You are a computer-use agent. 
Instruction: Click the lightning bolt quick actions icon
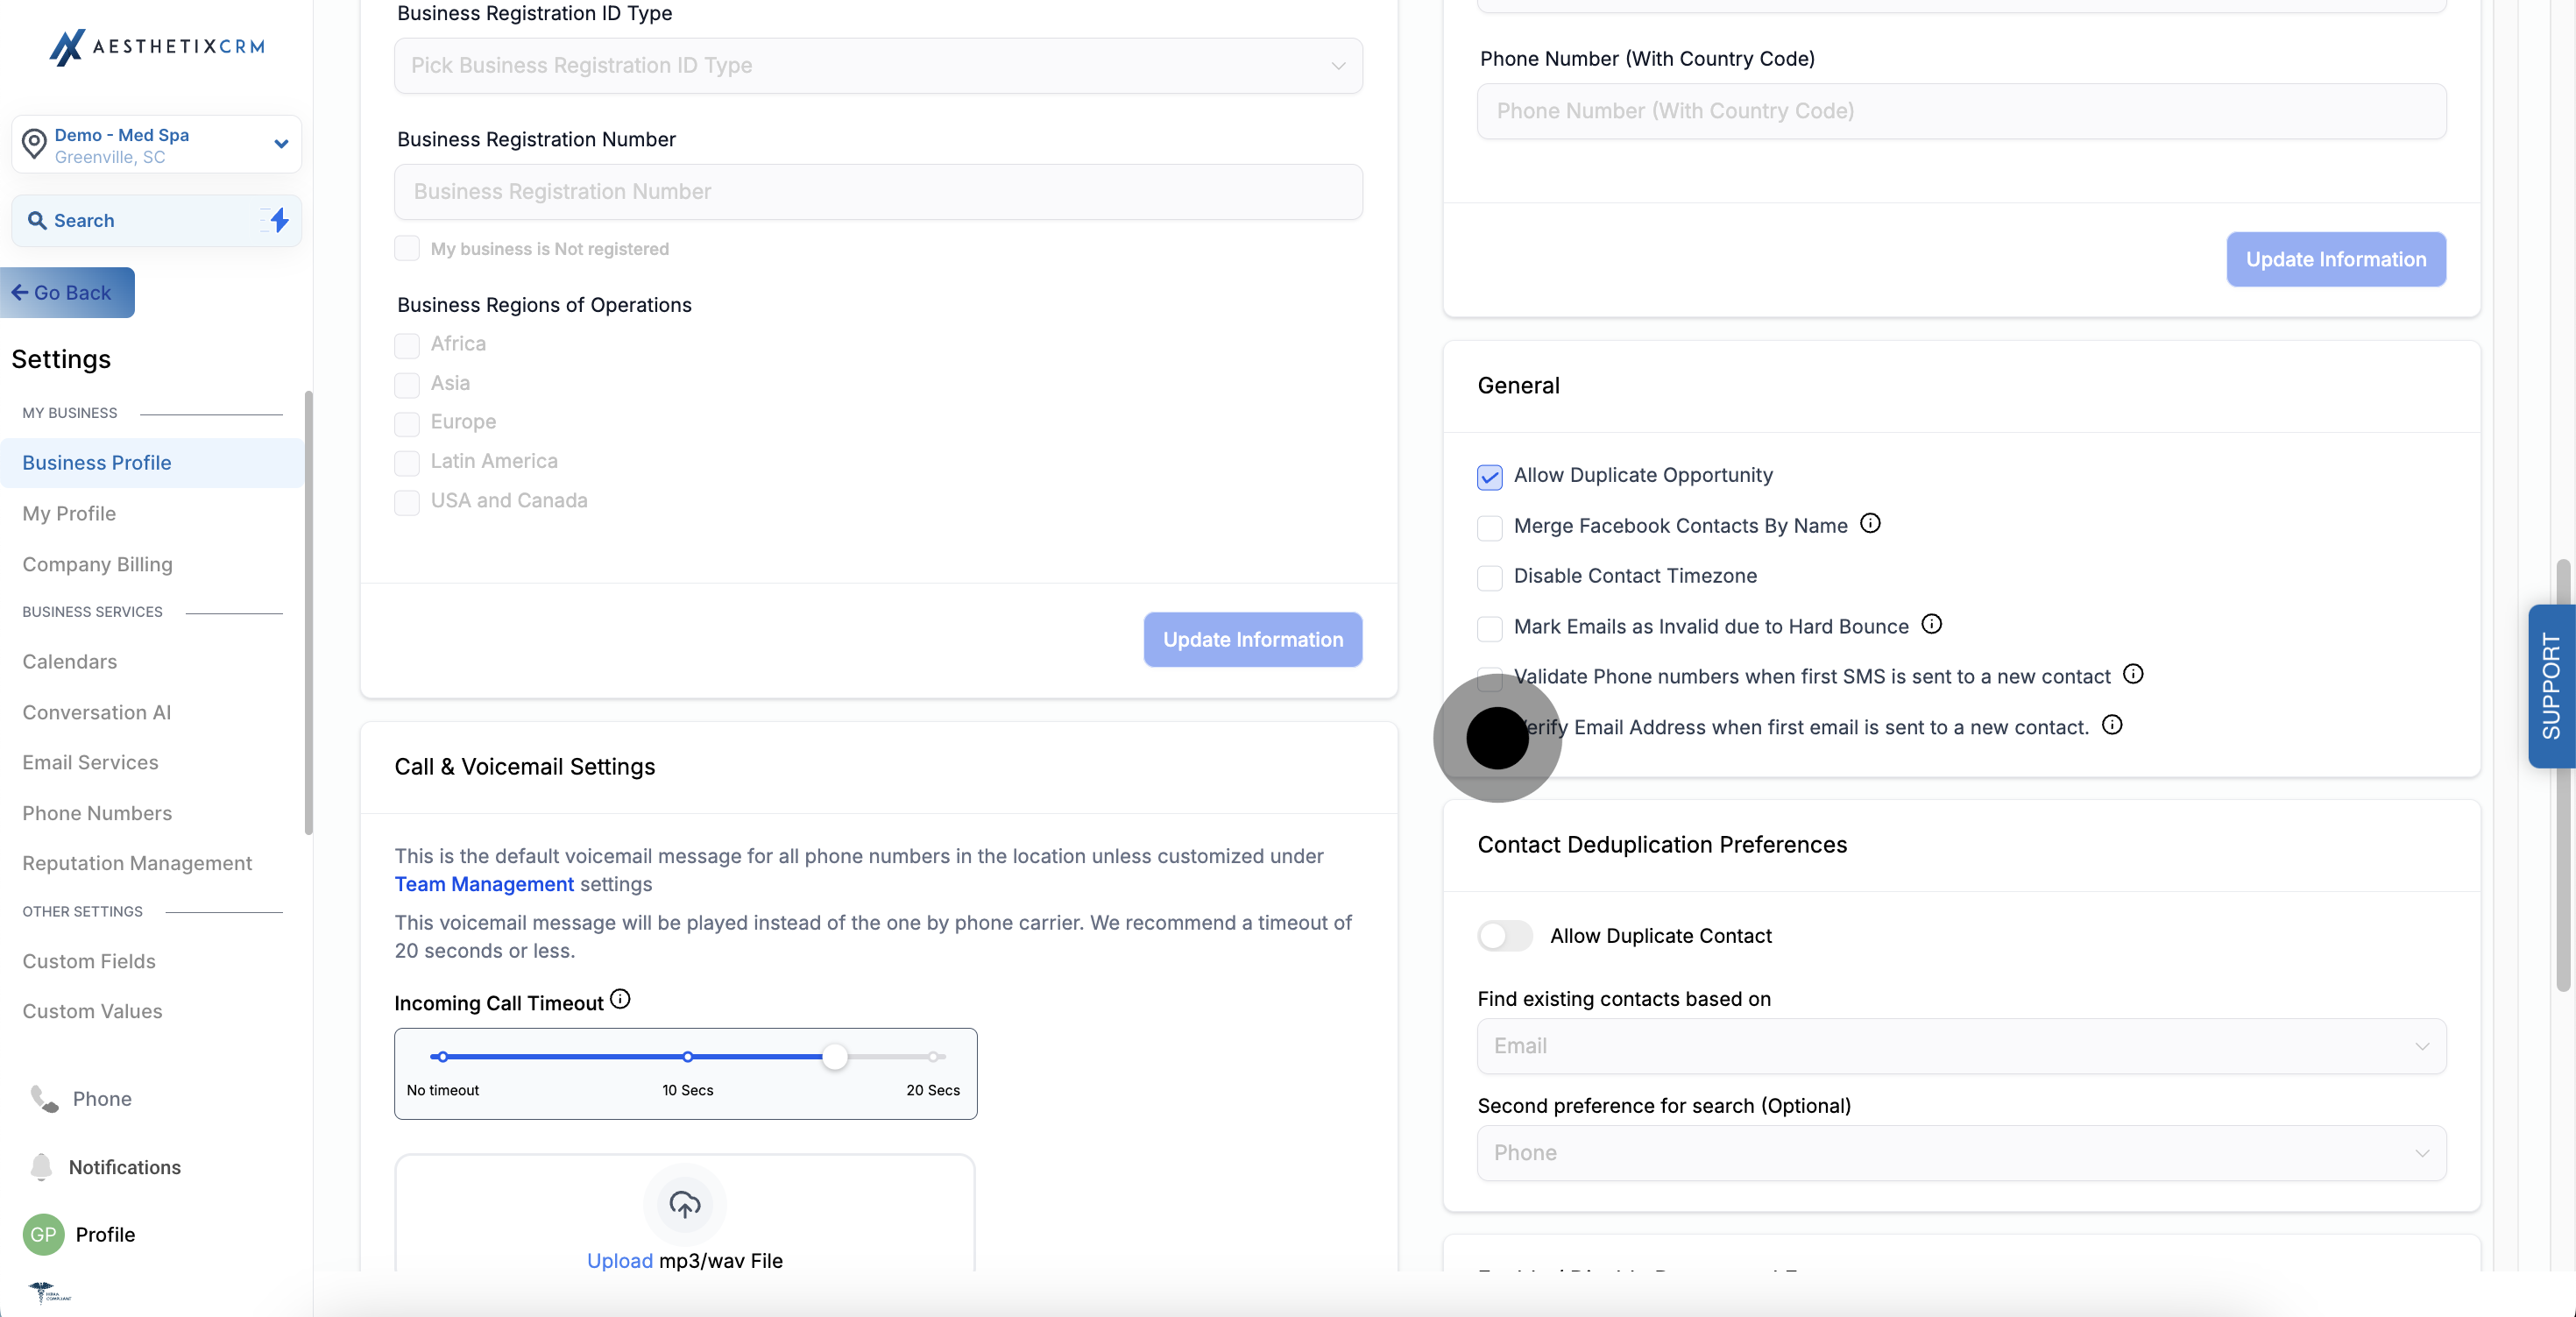coord(279,220)
